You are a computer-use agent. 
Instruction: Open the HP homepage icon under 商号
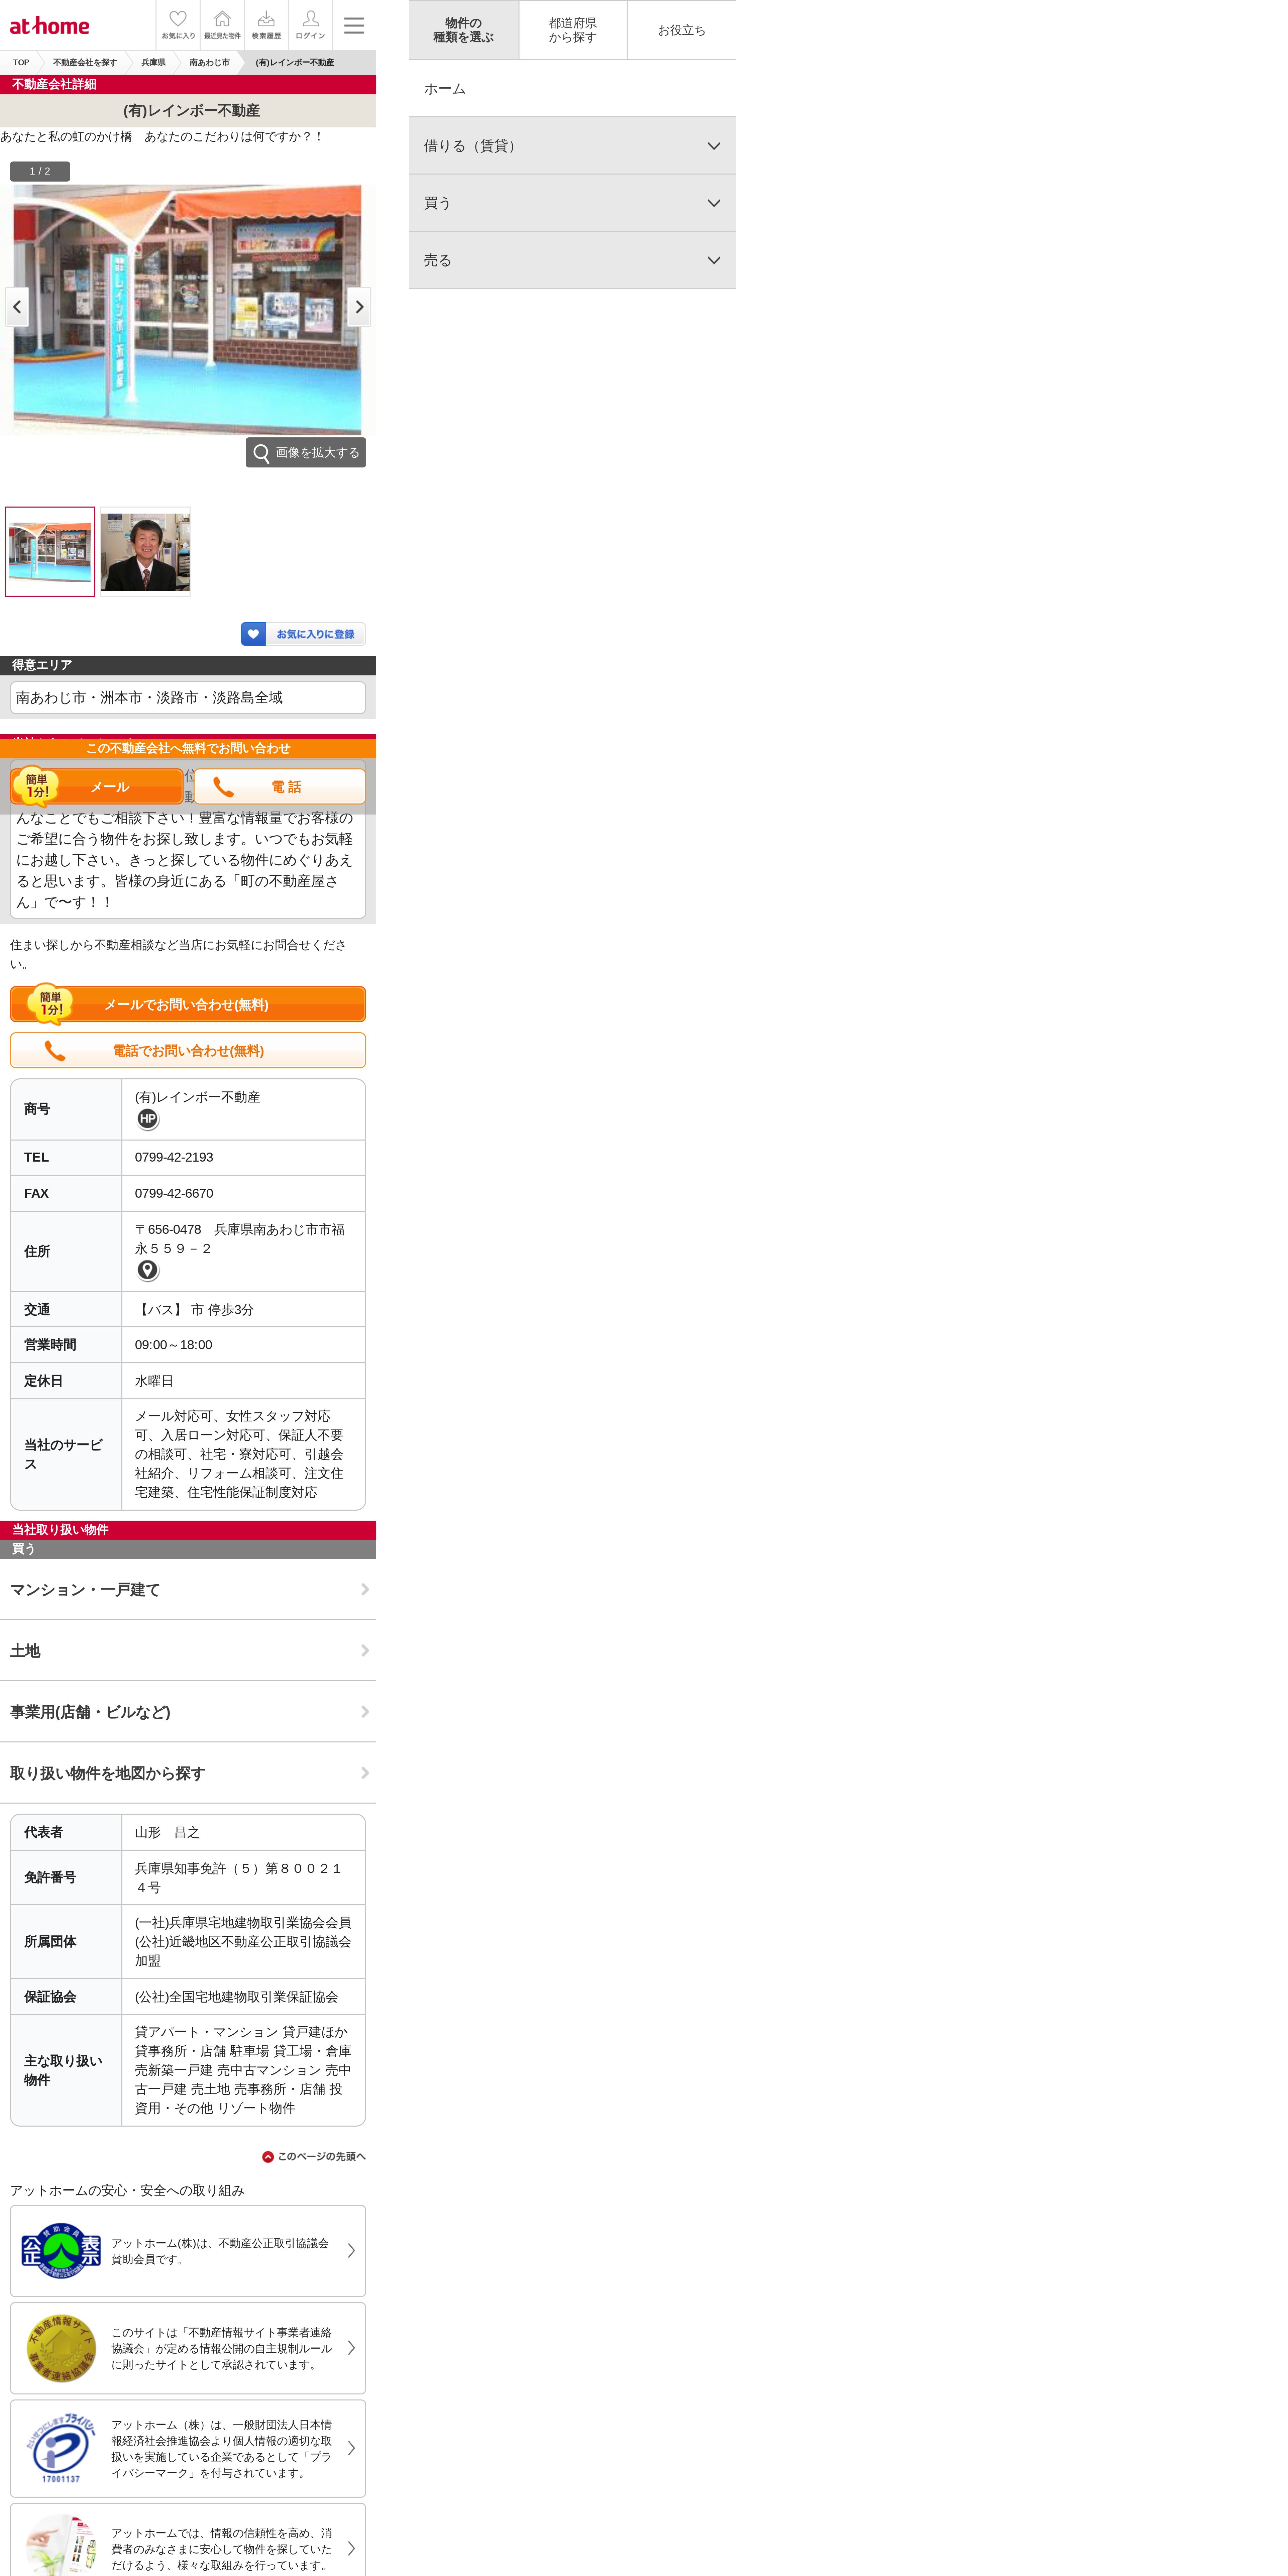point(148,1119)
